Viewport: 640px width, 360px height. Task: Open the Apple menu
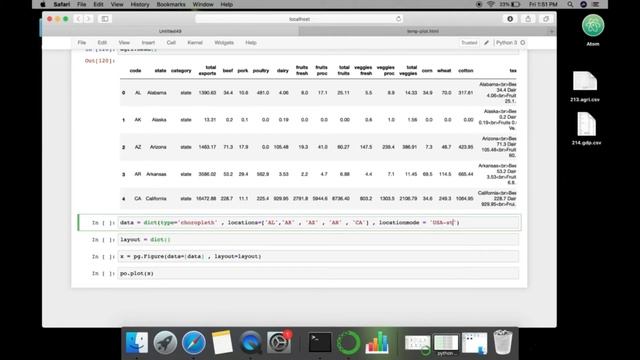tap(43, 4)
